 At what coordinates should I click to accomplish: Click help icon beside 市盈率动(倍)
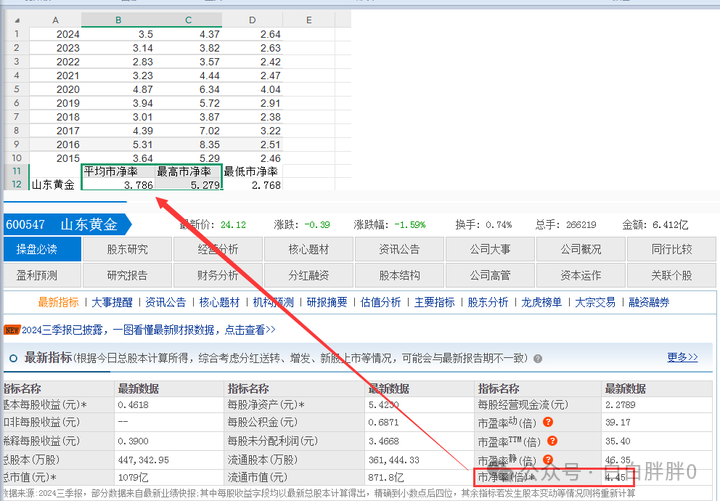[547, 422]
